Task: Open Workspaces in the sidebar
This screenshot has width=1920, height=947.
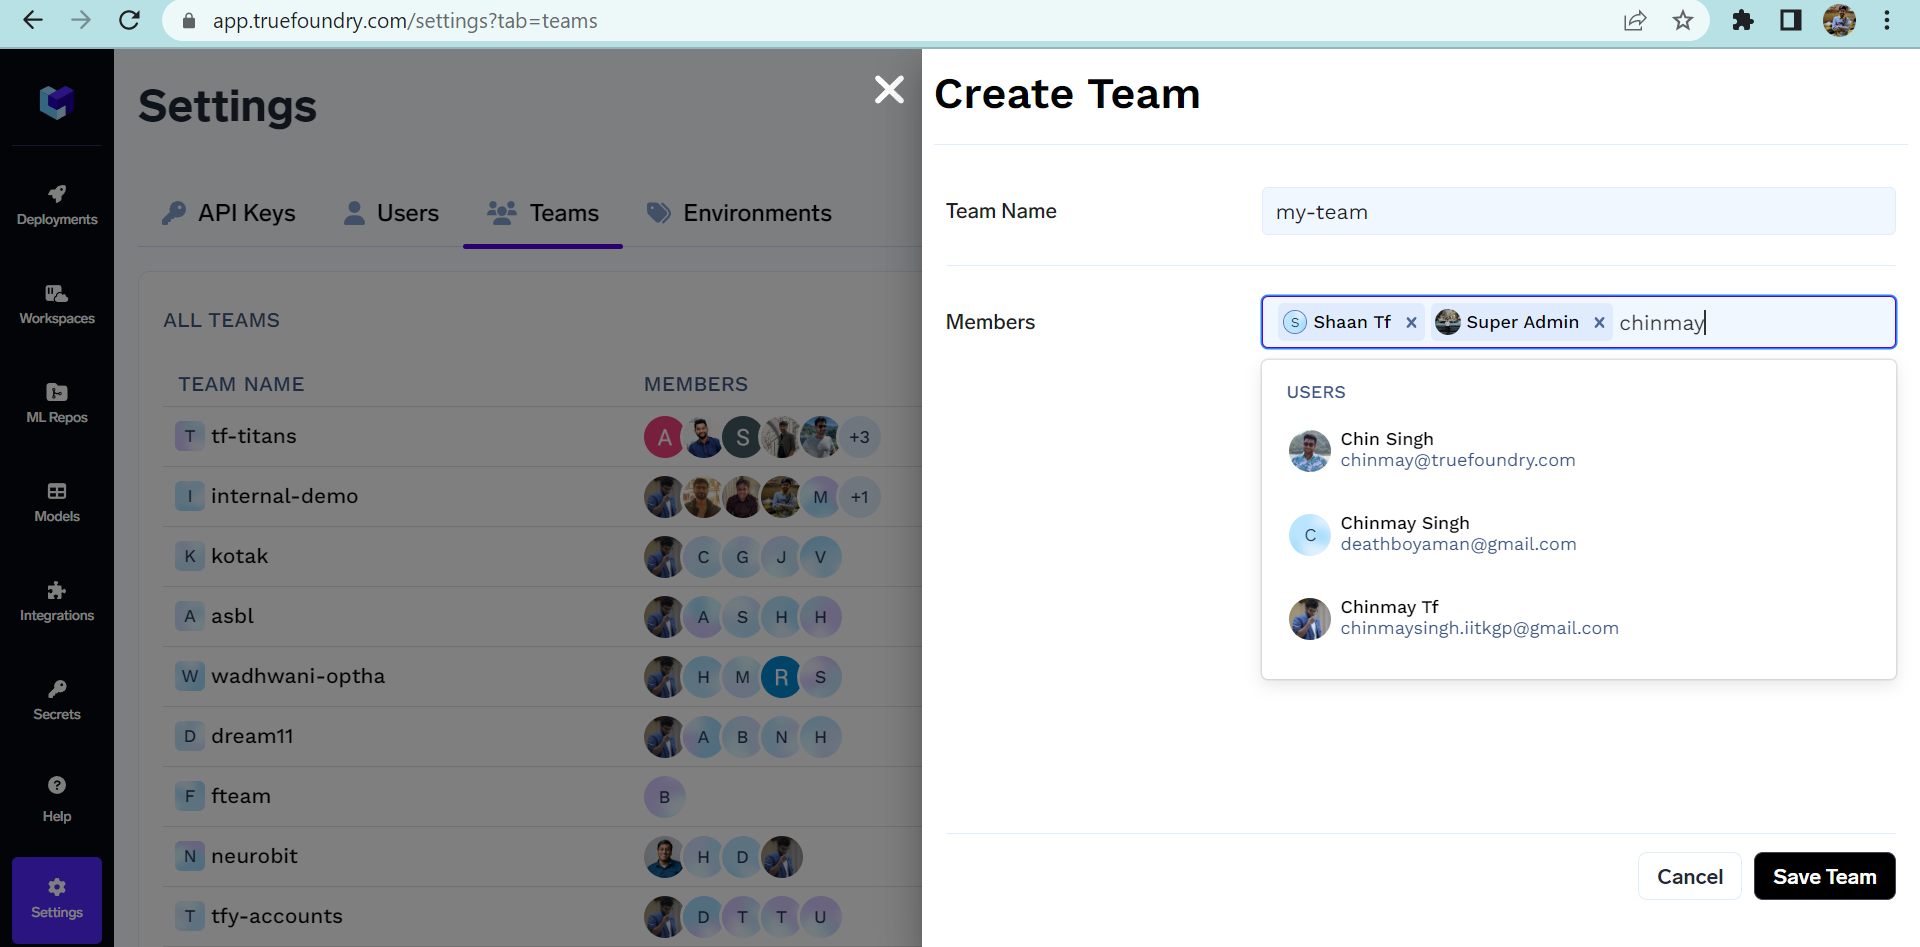Action: pyautogui.click(x=57, y=304)
